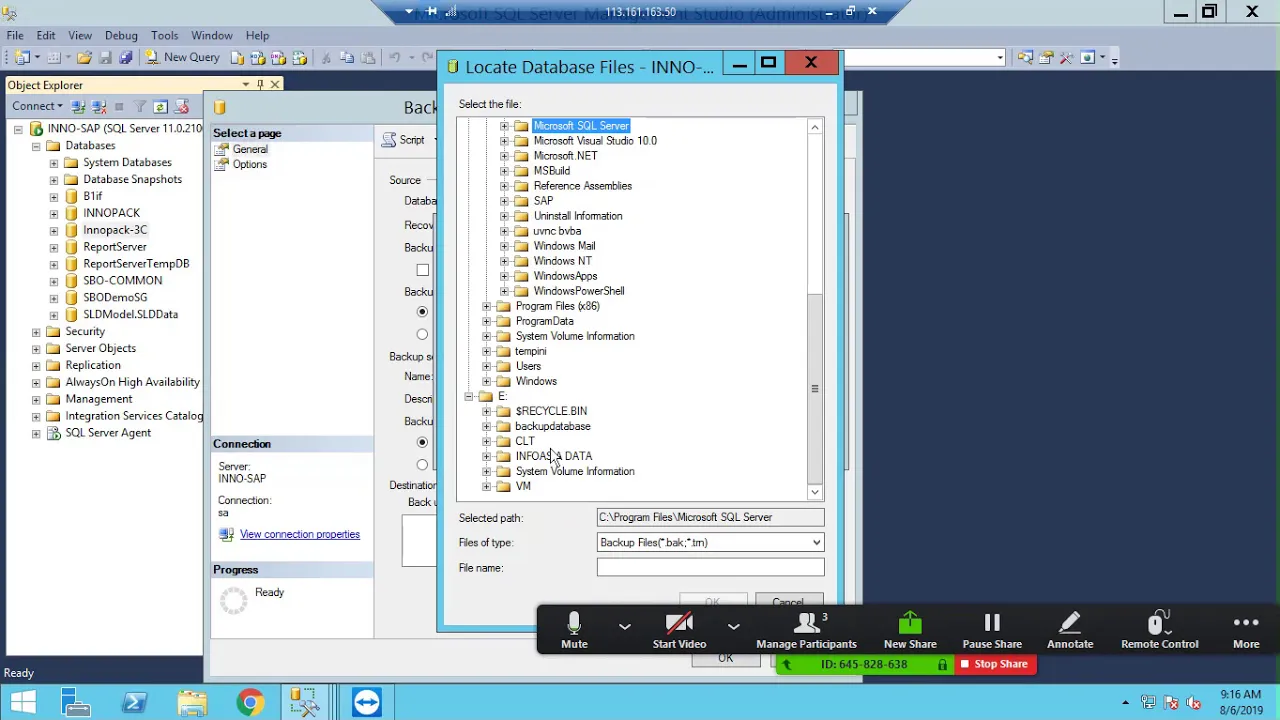Open the Windows Start button
Viewport: 1280px width, 720px height.
(x=22, y=702)
